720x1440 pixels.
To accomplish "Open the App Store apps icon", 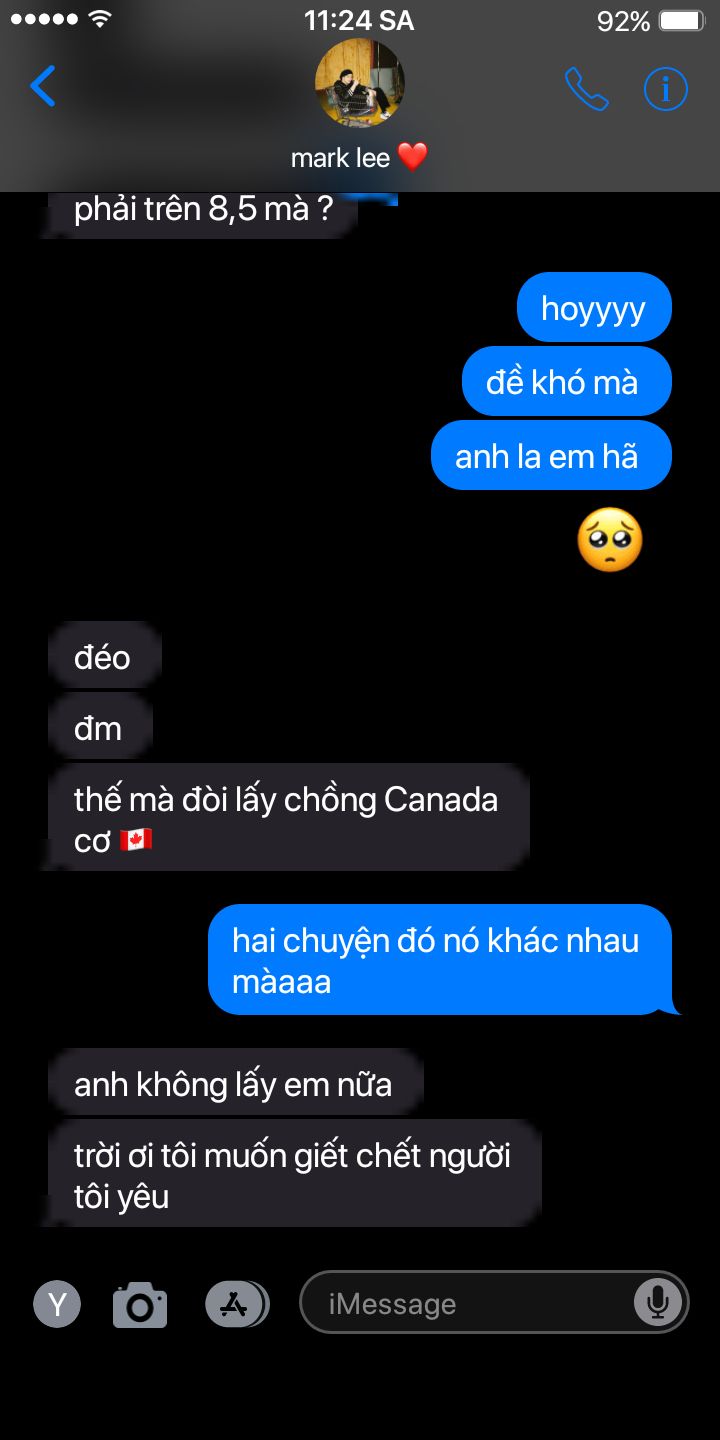I will pos(237,1304).
